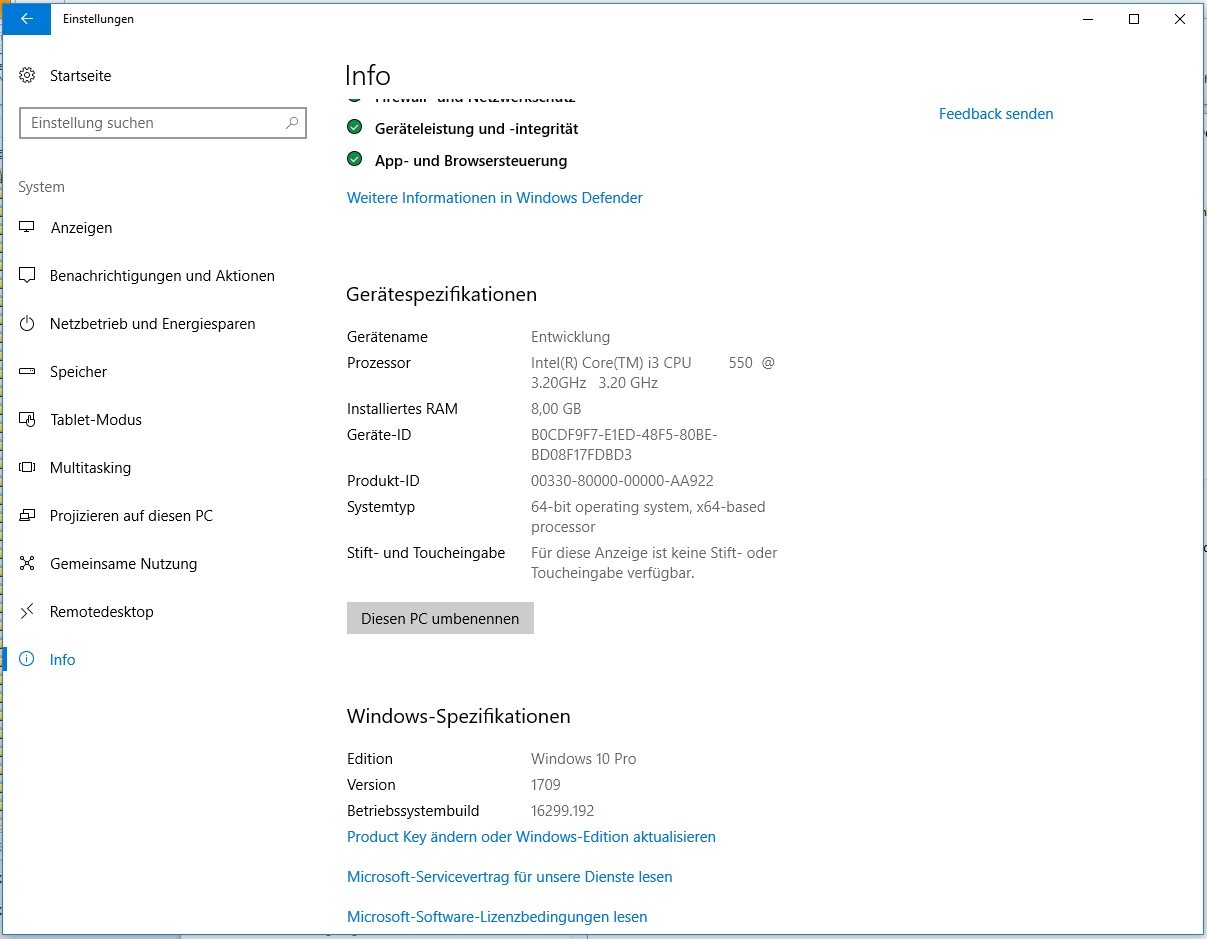Open Weitere Informationen in Windows Defender

click(x=494, y=198)
